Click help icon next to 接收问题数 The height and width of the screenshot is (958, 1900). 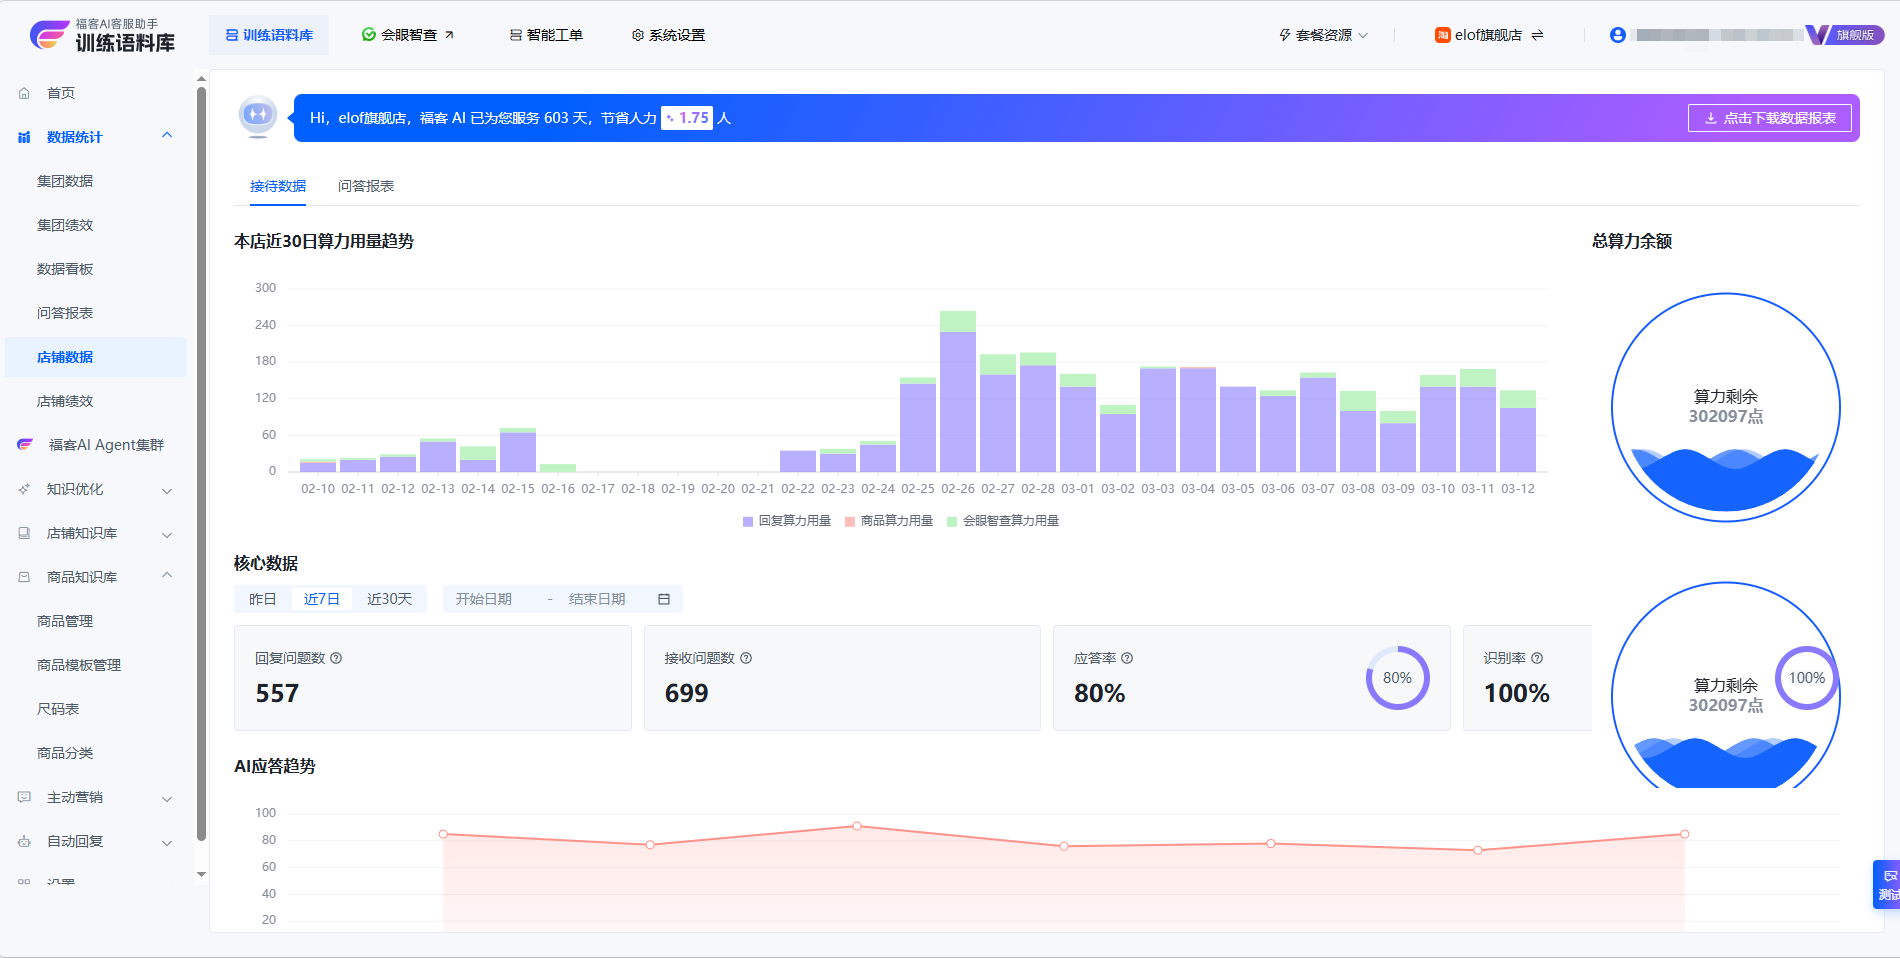[746, 658]
